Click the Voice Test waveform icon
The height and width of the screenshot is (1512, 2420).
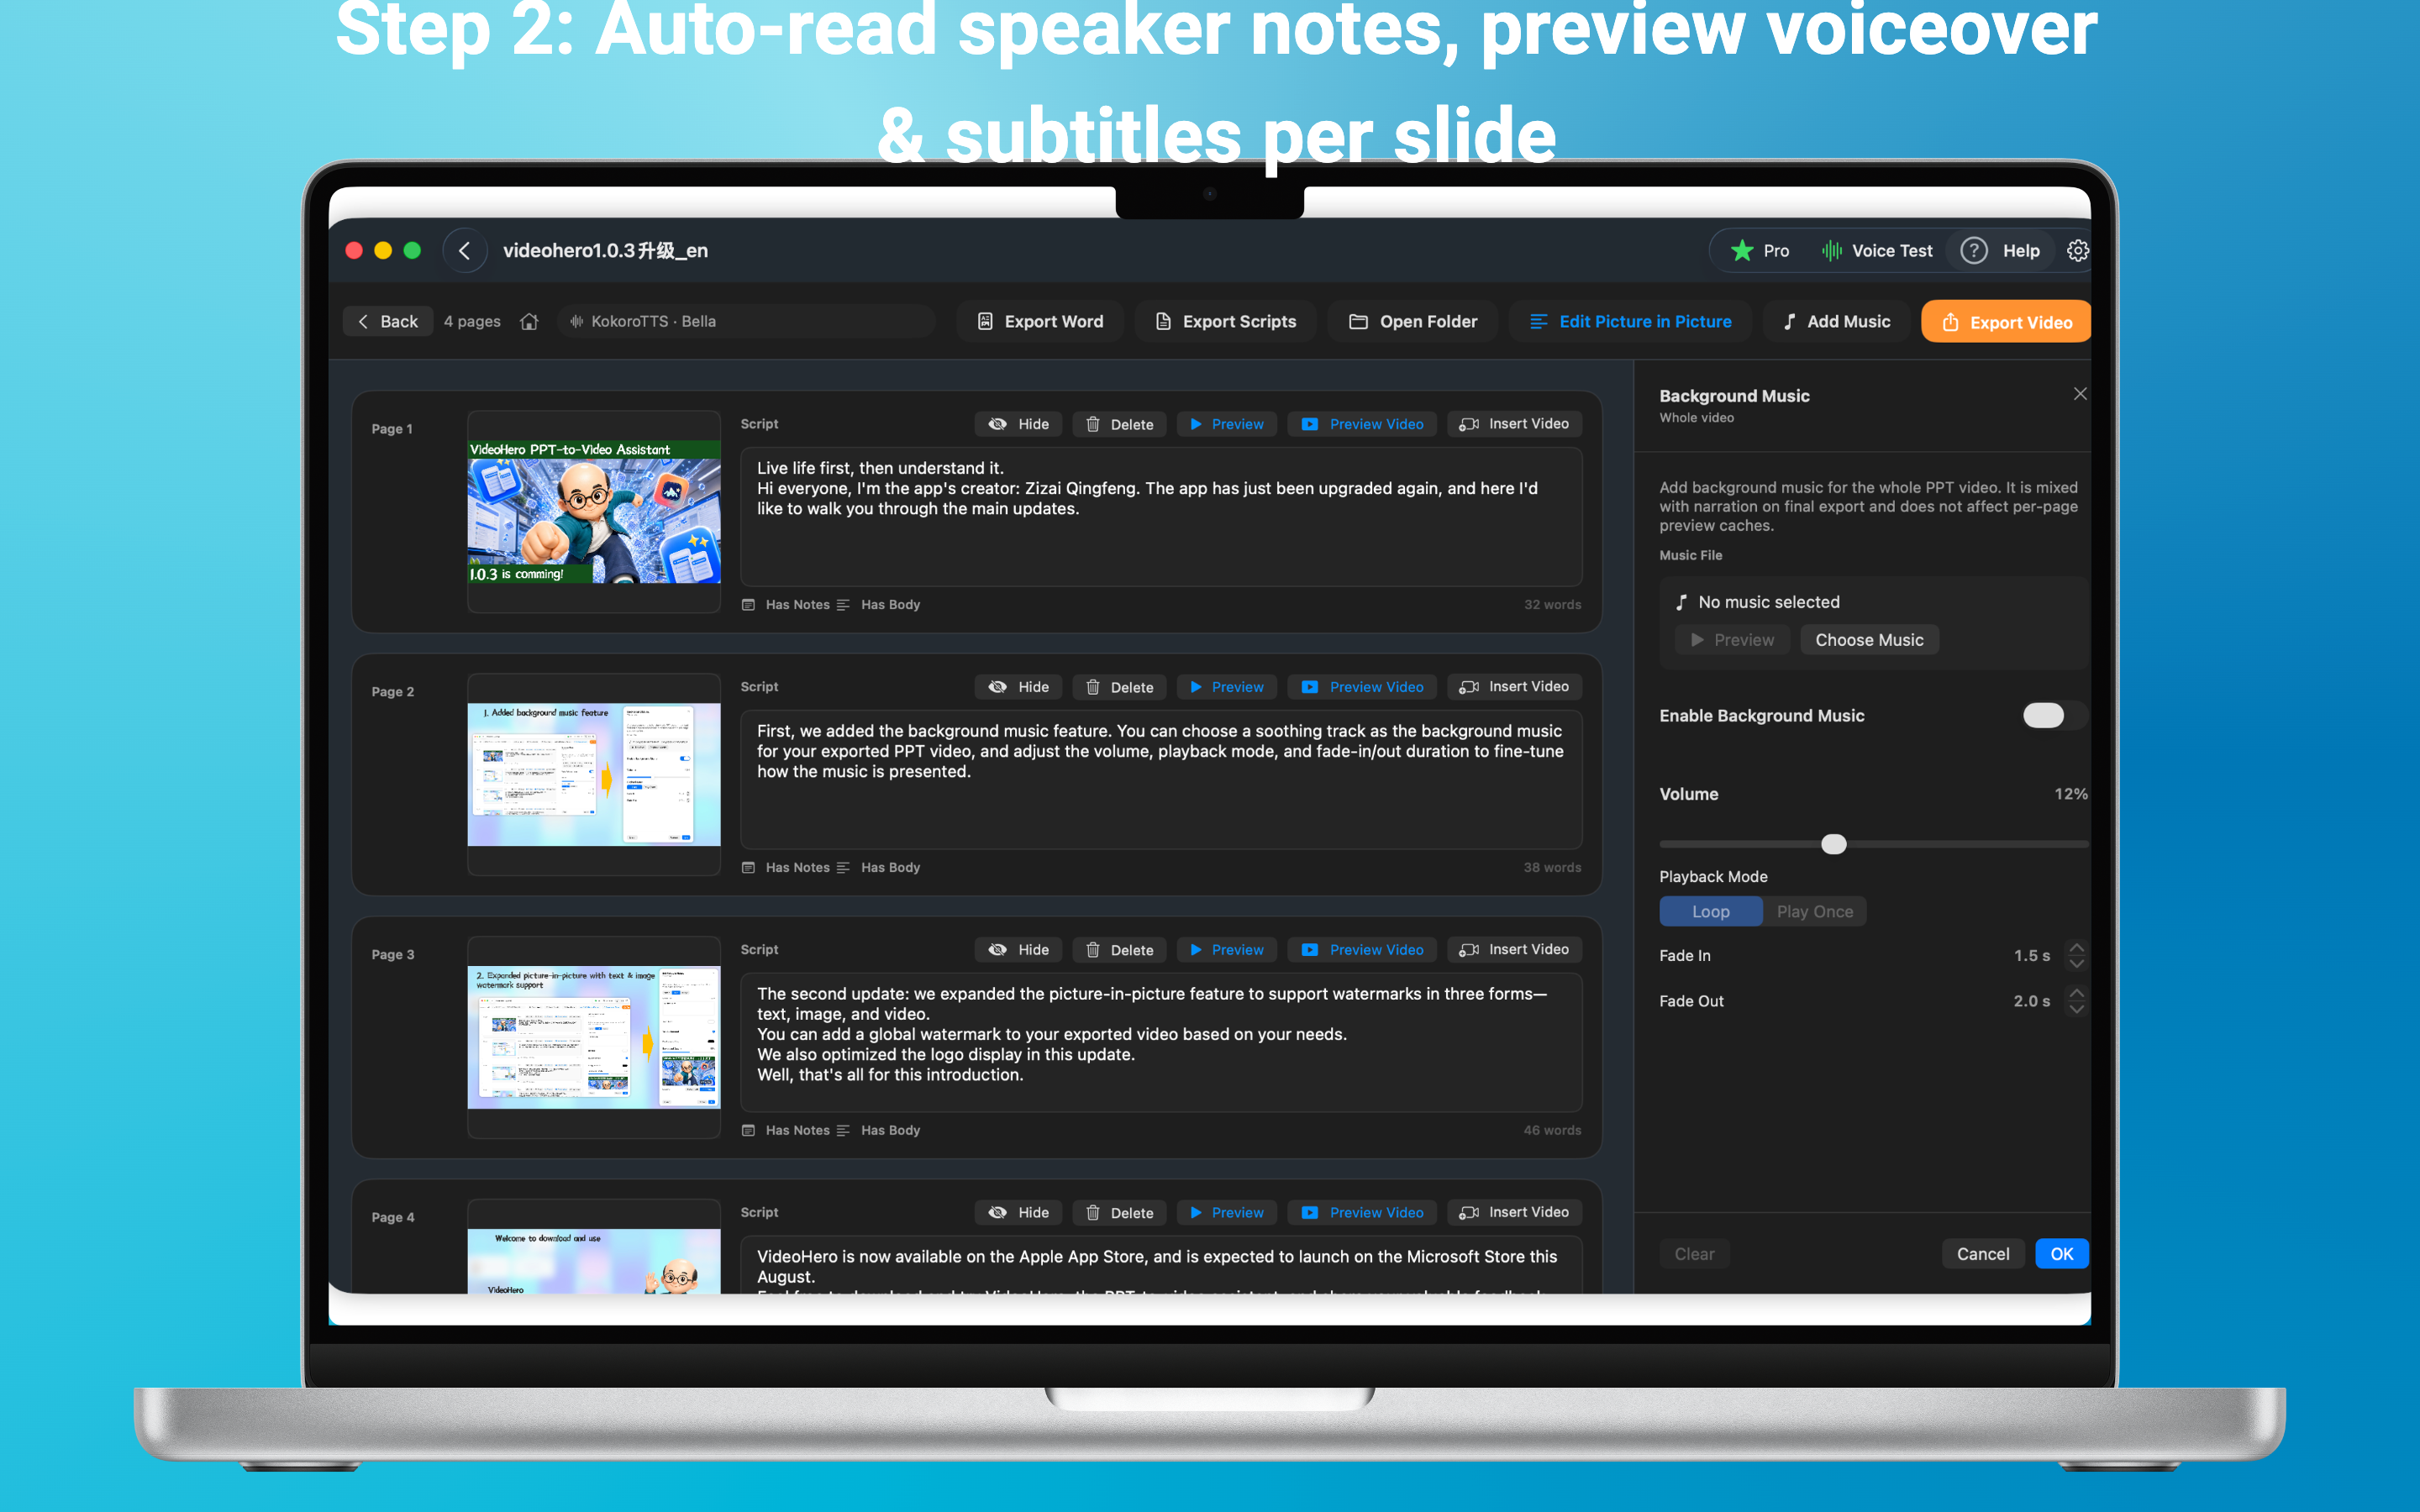pos(1831,251)
